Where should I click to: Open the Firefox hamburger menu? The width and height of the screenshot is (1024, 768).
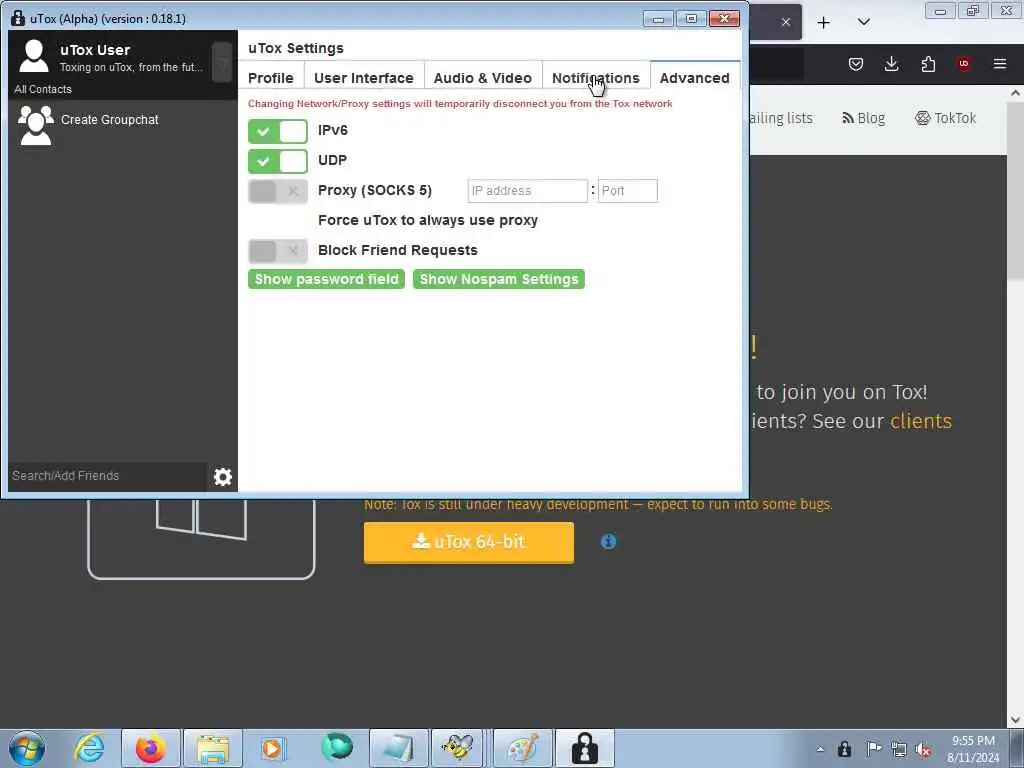[x=1000, y=64]
